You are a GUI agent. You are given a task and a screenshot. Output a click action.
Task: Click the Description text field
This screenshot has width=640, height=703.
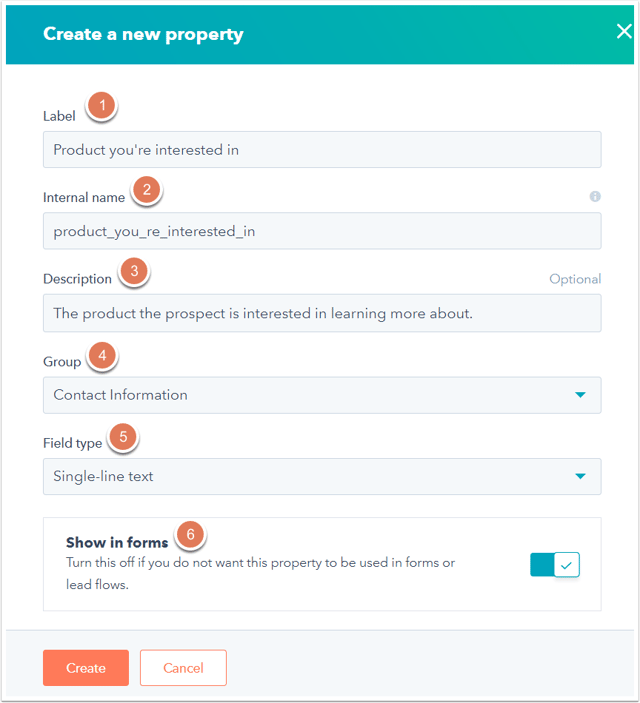point(322,313)
